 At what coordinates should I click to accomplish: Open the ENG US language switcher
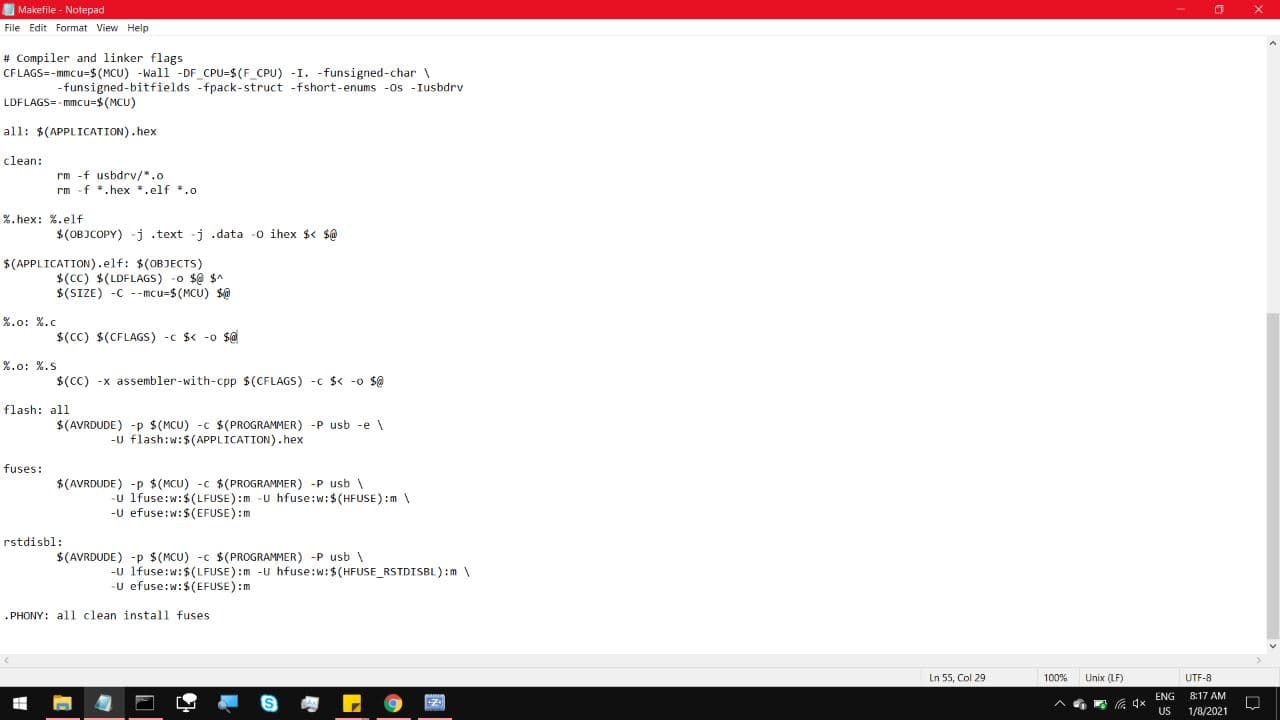point(1165,704)
